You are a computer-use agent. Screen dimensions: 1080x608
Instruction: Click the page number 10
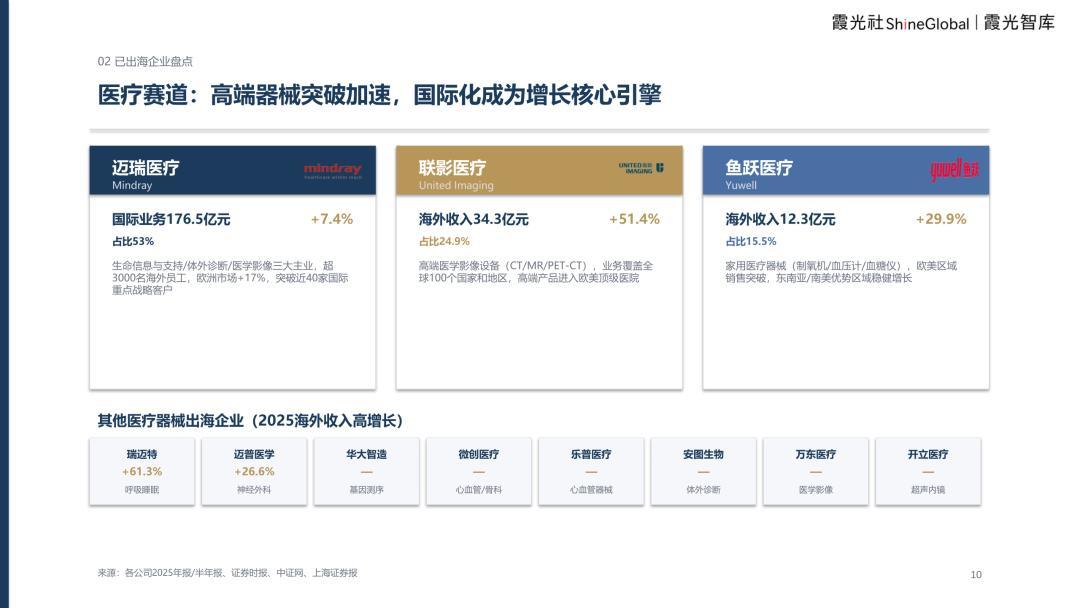pyautogui.click(x=976, y=574)
